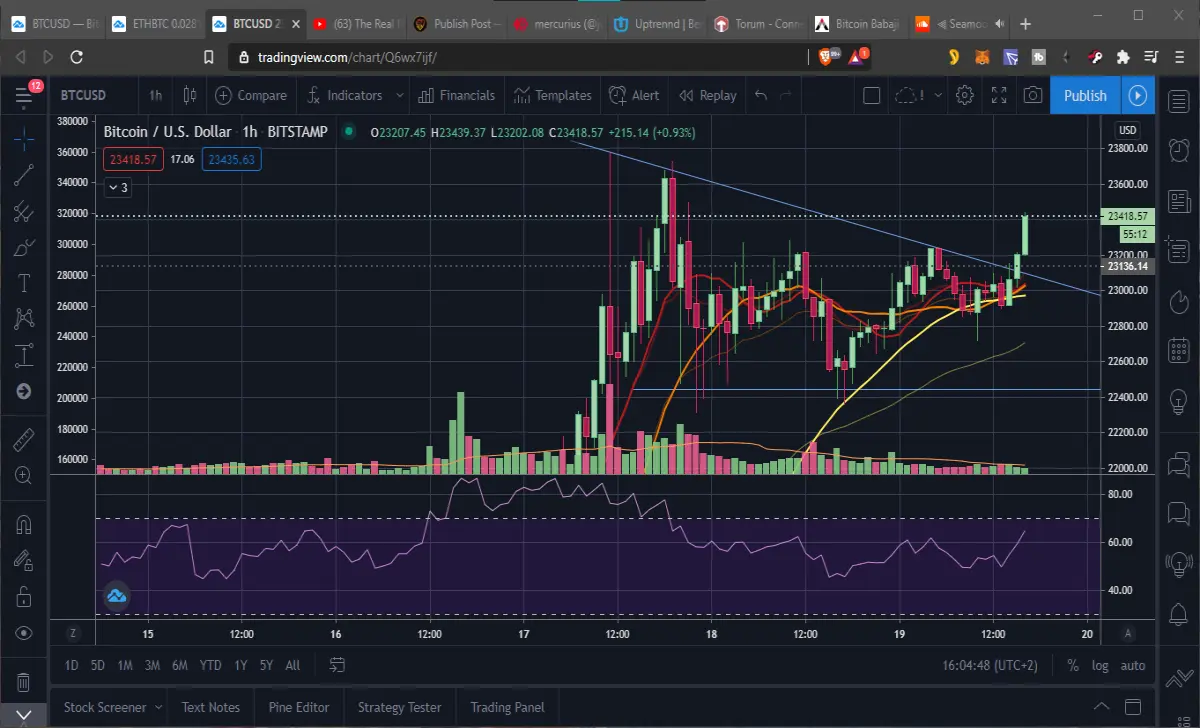Image resolution: width=1200 pixels, height=728 pixels.
Task: Click the Compare symbol button
Action: [251, 96]
